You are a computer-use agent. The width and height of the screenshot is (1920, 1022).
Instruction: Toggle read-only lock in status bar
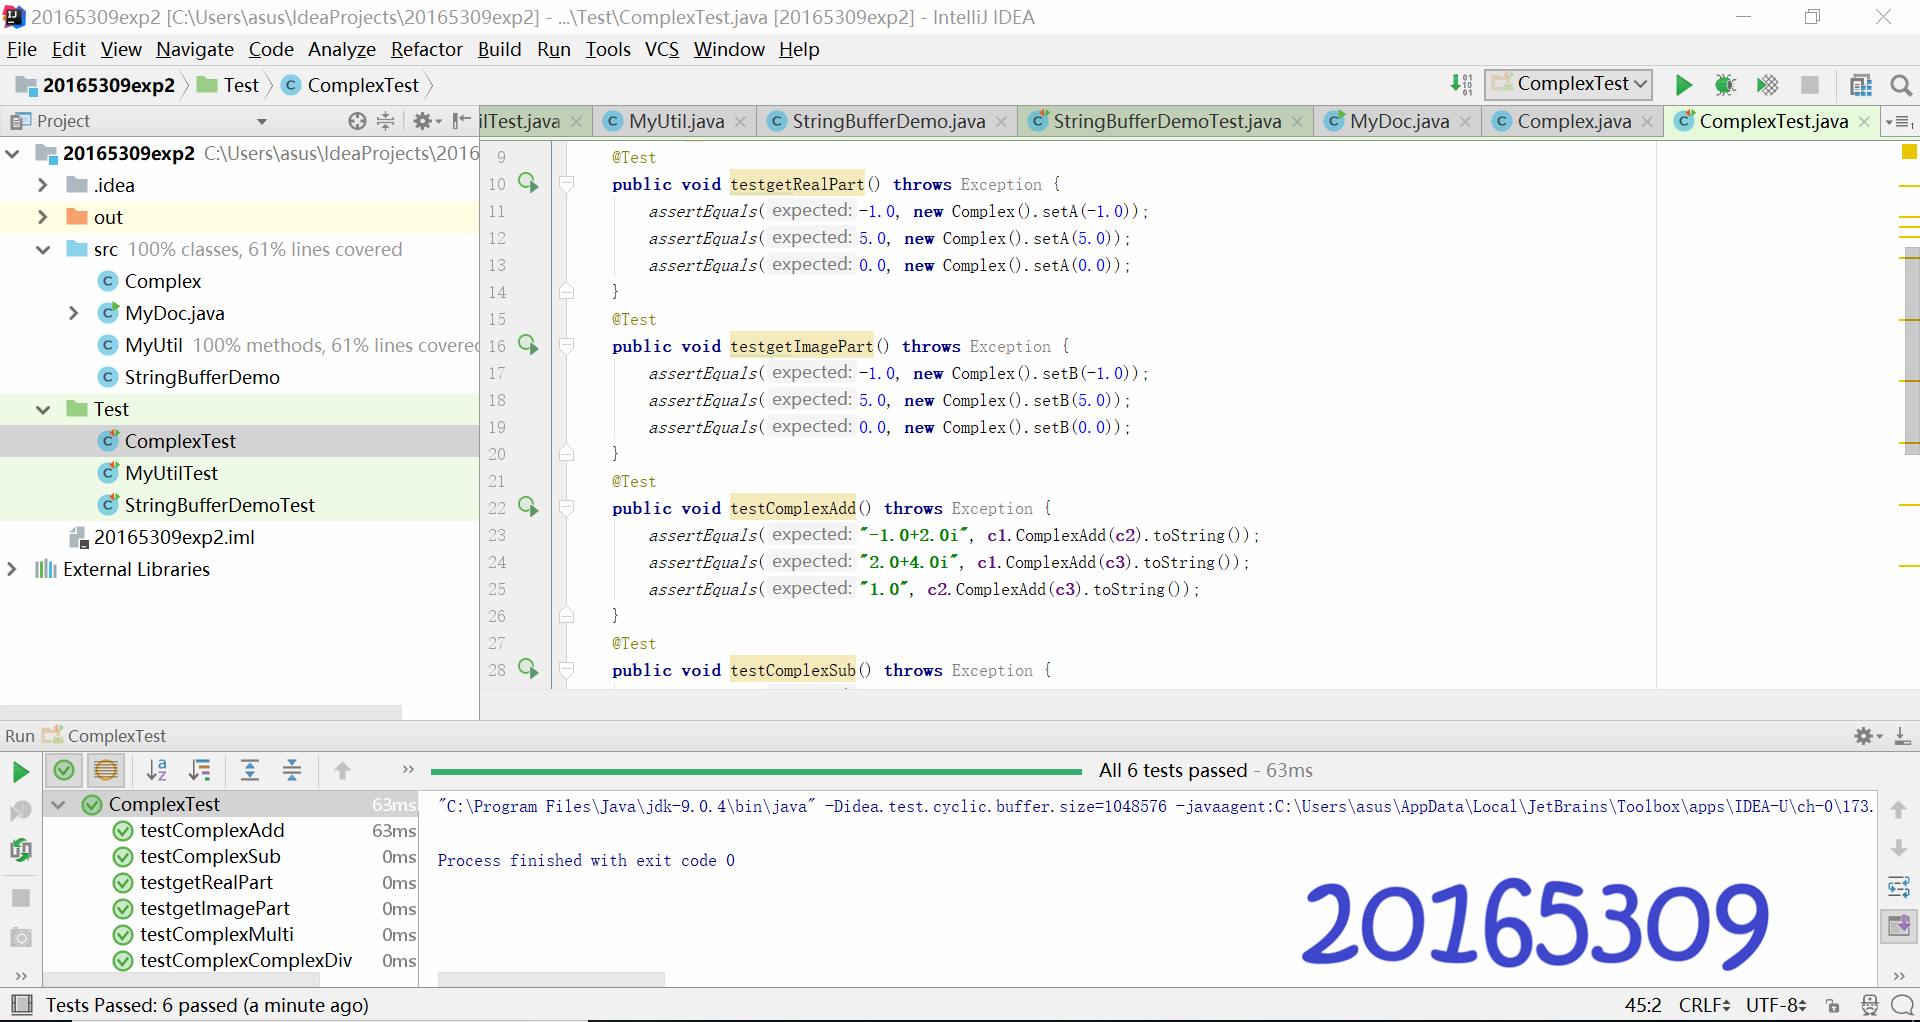click(x=1832, y=1005)
